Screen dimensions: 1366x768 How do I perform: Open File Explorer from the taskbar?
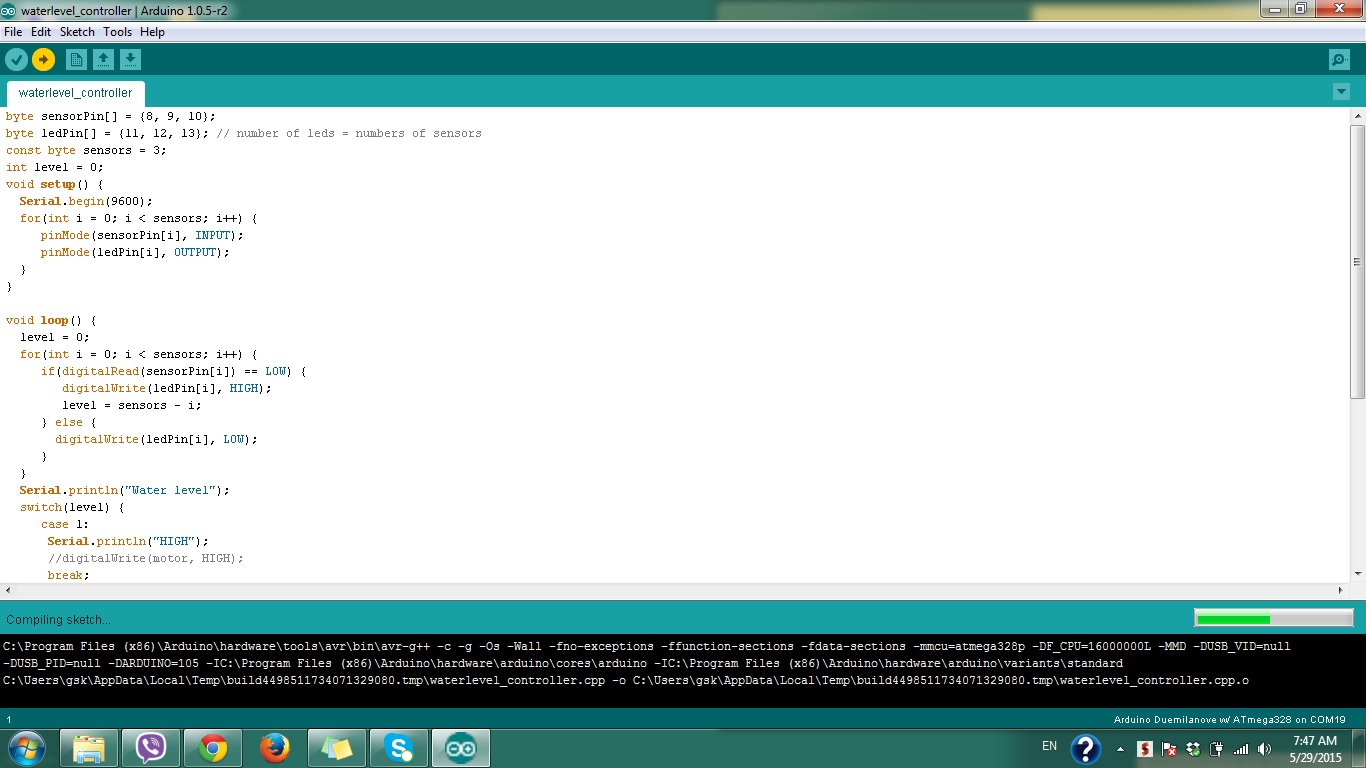tap(89, 748)
